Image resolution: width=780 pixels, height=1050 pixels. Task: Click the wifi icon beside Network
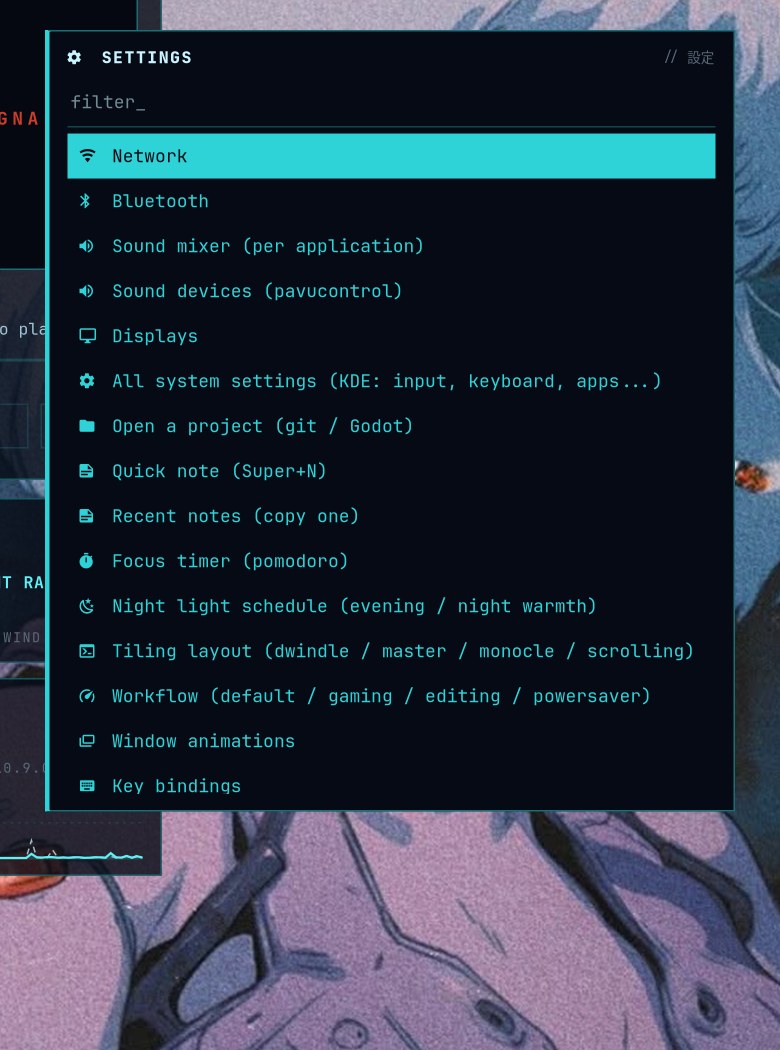87,156
